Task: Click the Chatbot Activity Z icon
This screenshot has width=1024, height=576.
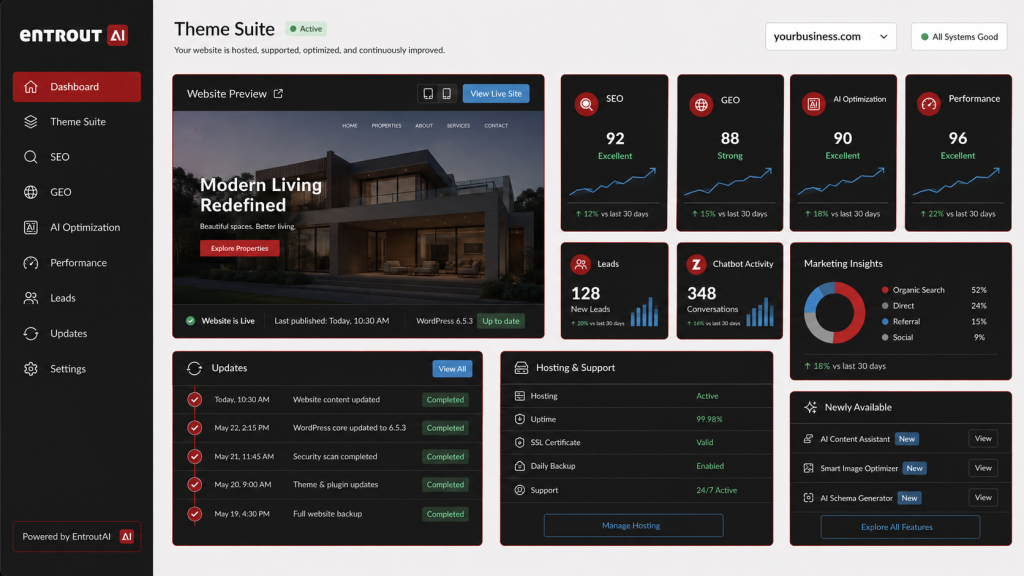Action: click(x=696, y=264)
